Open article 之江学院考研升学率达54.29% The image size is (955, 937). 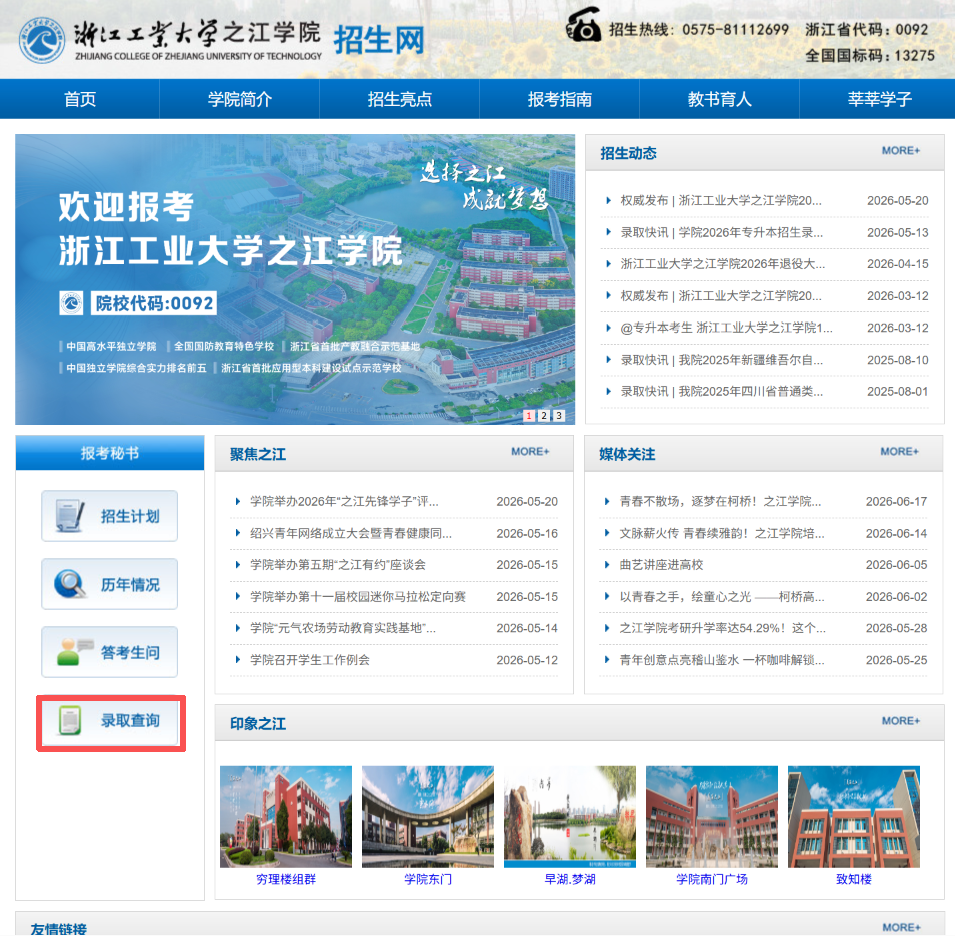722,628
